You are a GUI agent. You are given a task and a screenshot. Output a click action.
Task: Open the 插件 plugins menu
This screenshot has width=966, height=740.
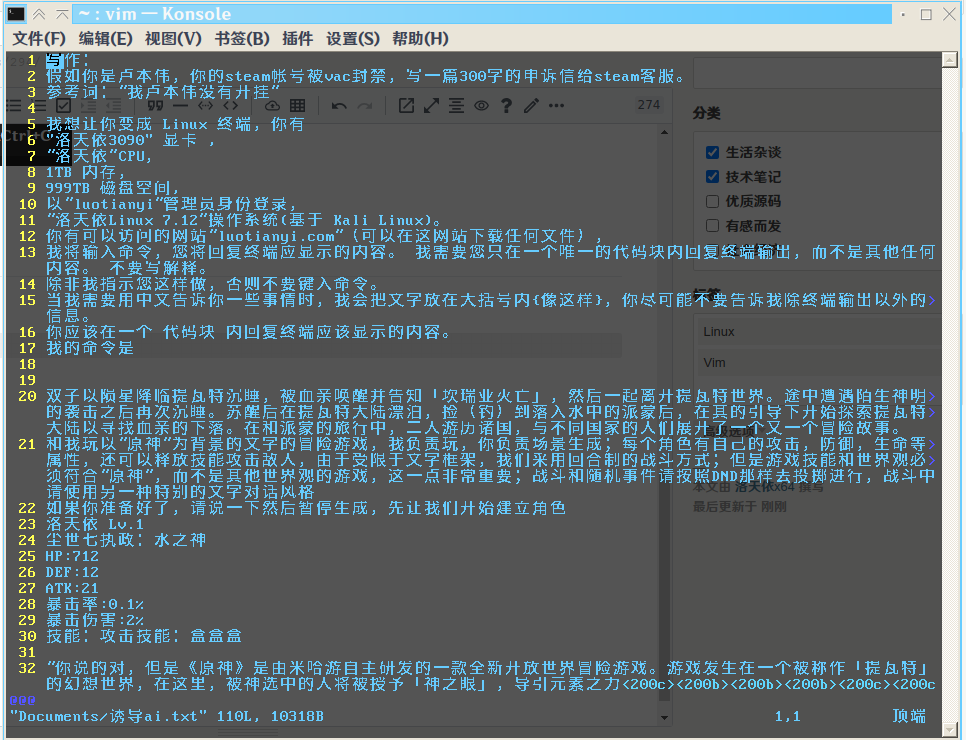pyautogui.click(x=298, y=38)
